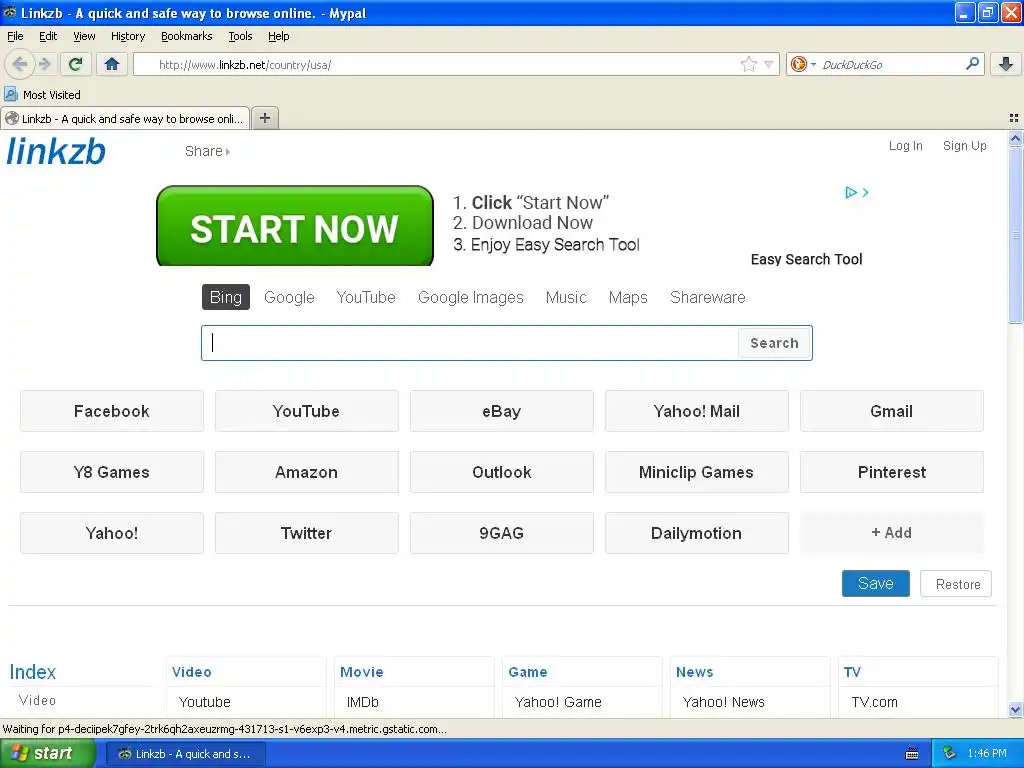
Task: Open the Y8 Games shortcut tile
Action: [112, 472]
